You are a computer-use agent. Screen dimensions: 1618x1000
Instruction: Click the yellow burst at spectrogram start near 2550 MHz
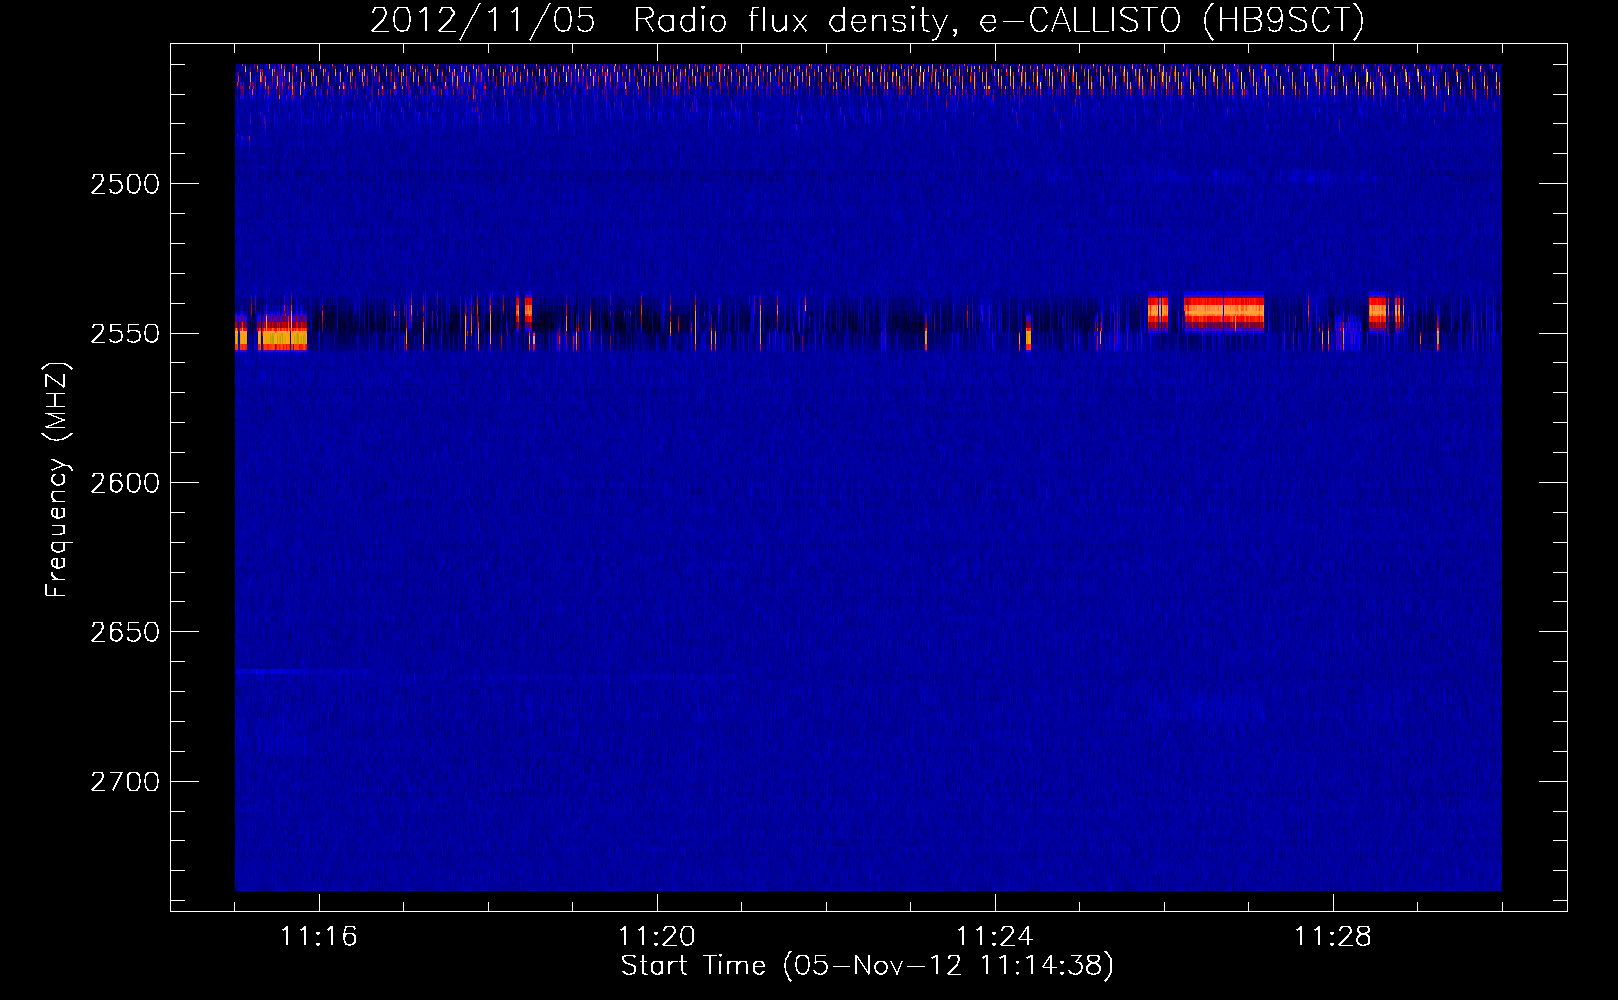(271, 332)
